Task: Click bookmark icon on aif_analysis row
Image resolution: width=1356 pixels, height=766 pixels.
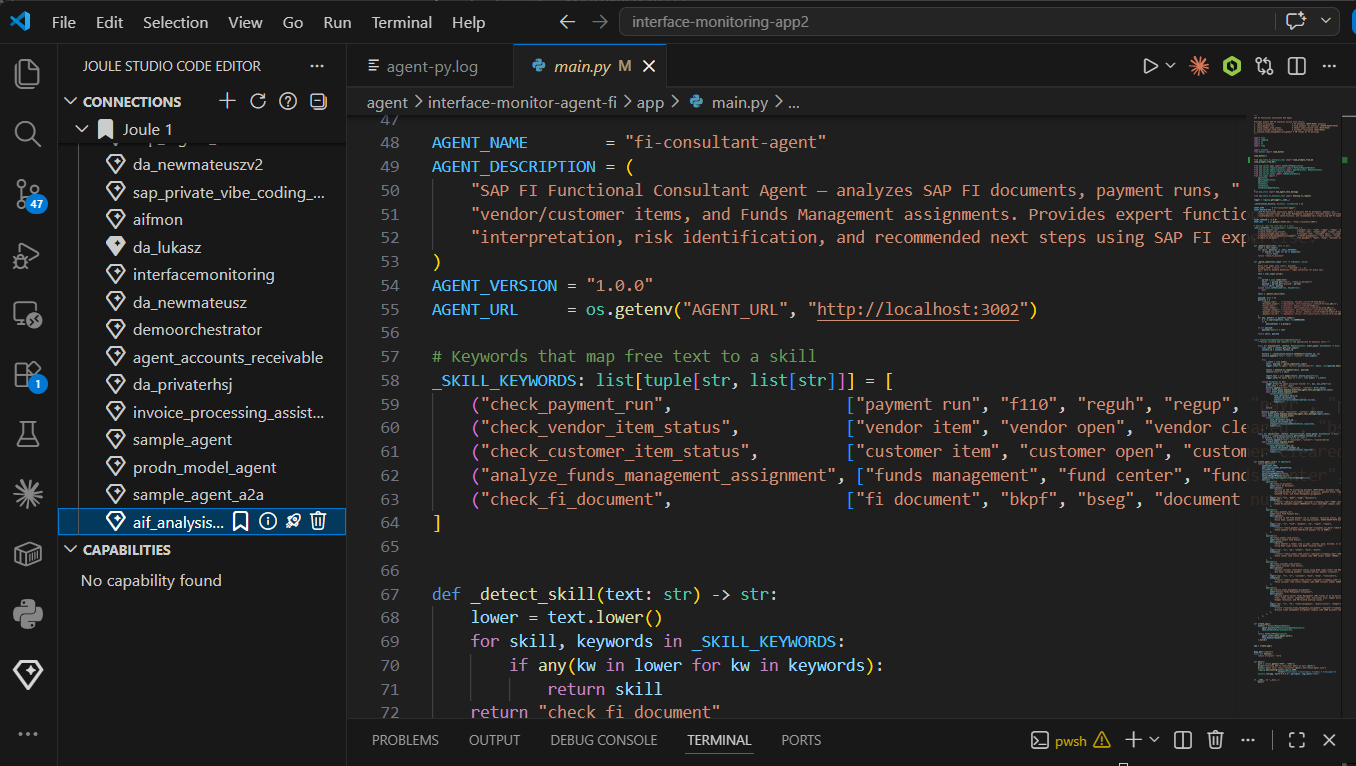Action: pos(241,521)
